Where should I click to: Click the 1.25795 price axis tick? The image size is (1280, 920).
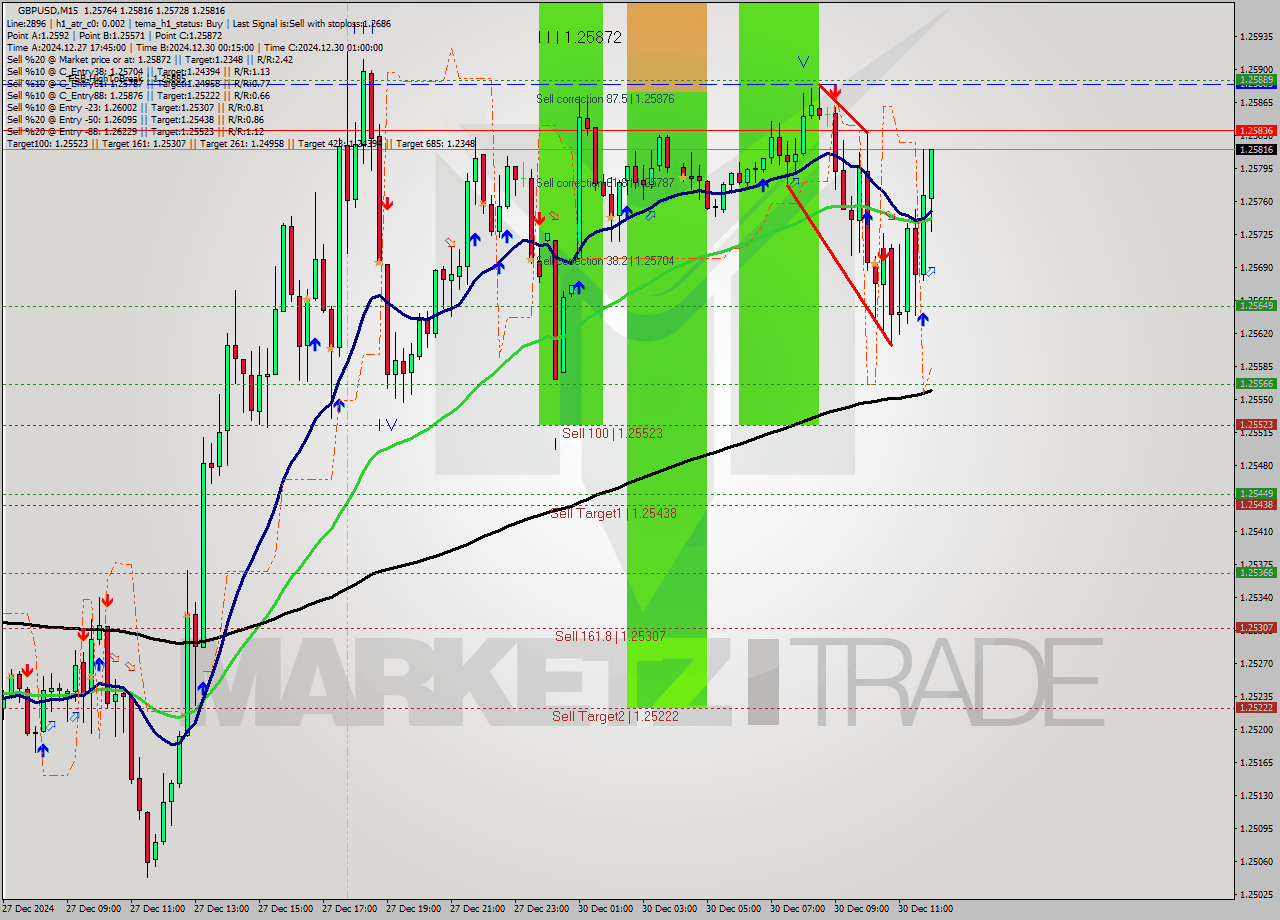click(1256, 168)
